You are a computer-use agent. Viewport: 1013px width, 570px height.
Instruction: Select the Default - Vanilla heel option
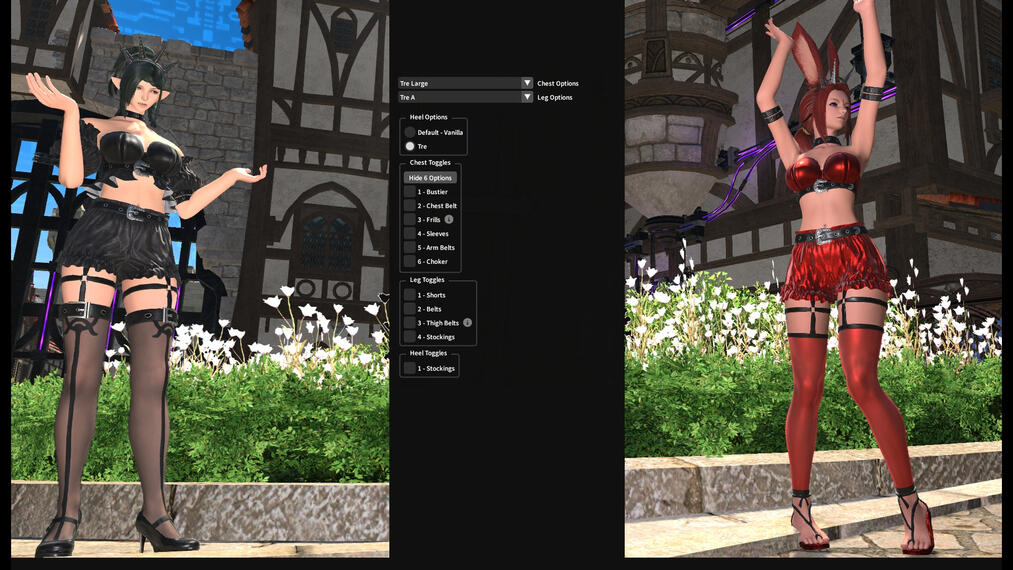(410, 132)
